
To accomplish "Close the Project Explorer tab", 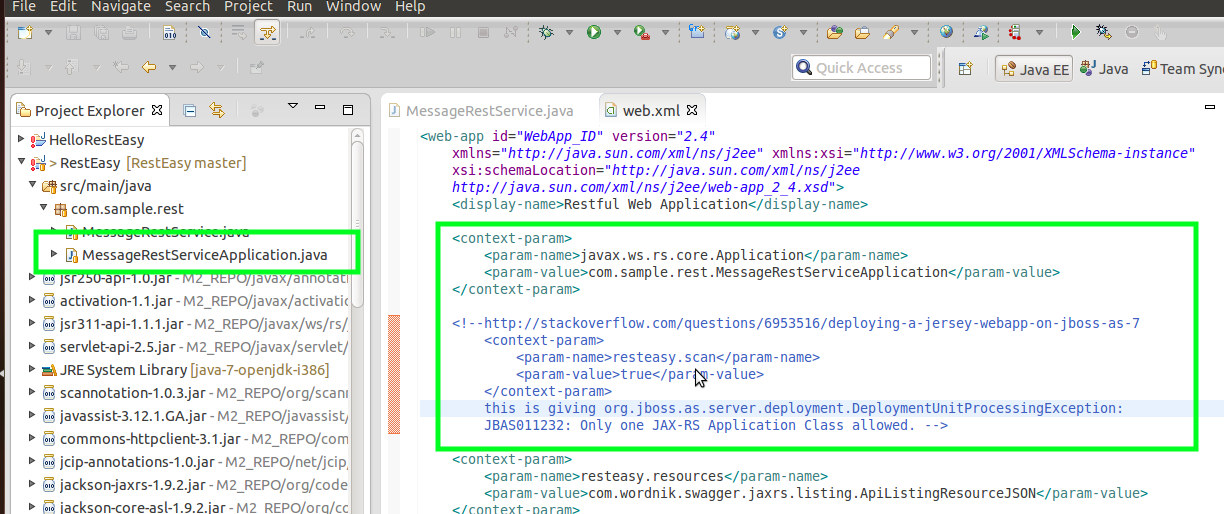I will coord(156,110).
